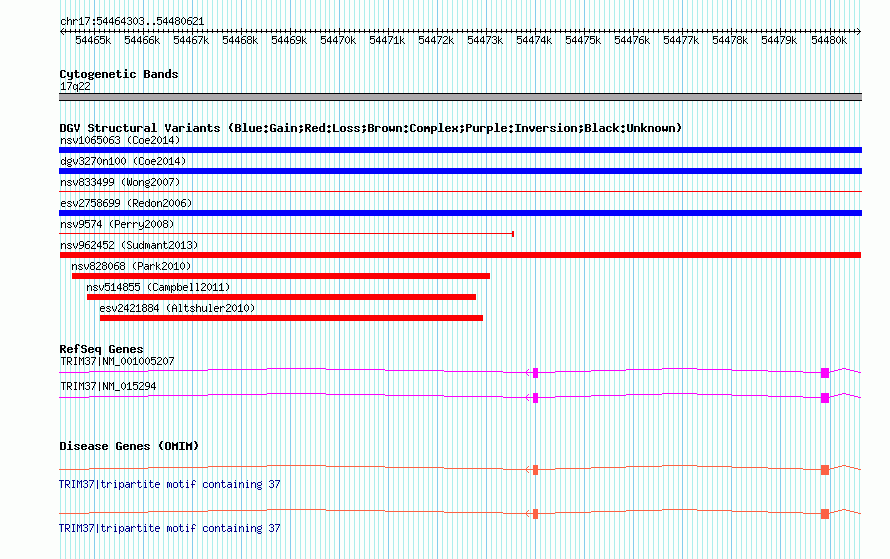890x559 pixels.
Task: Click the 54467k ruler tick label
Action: [191, 40]
